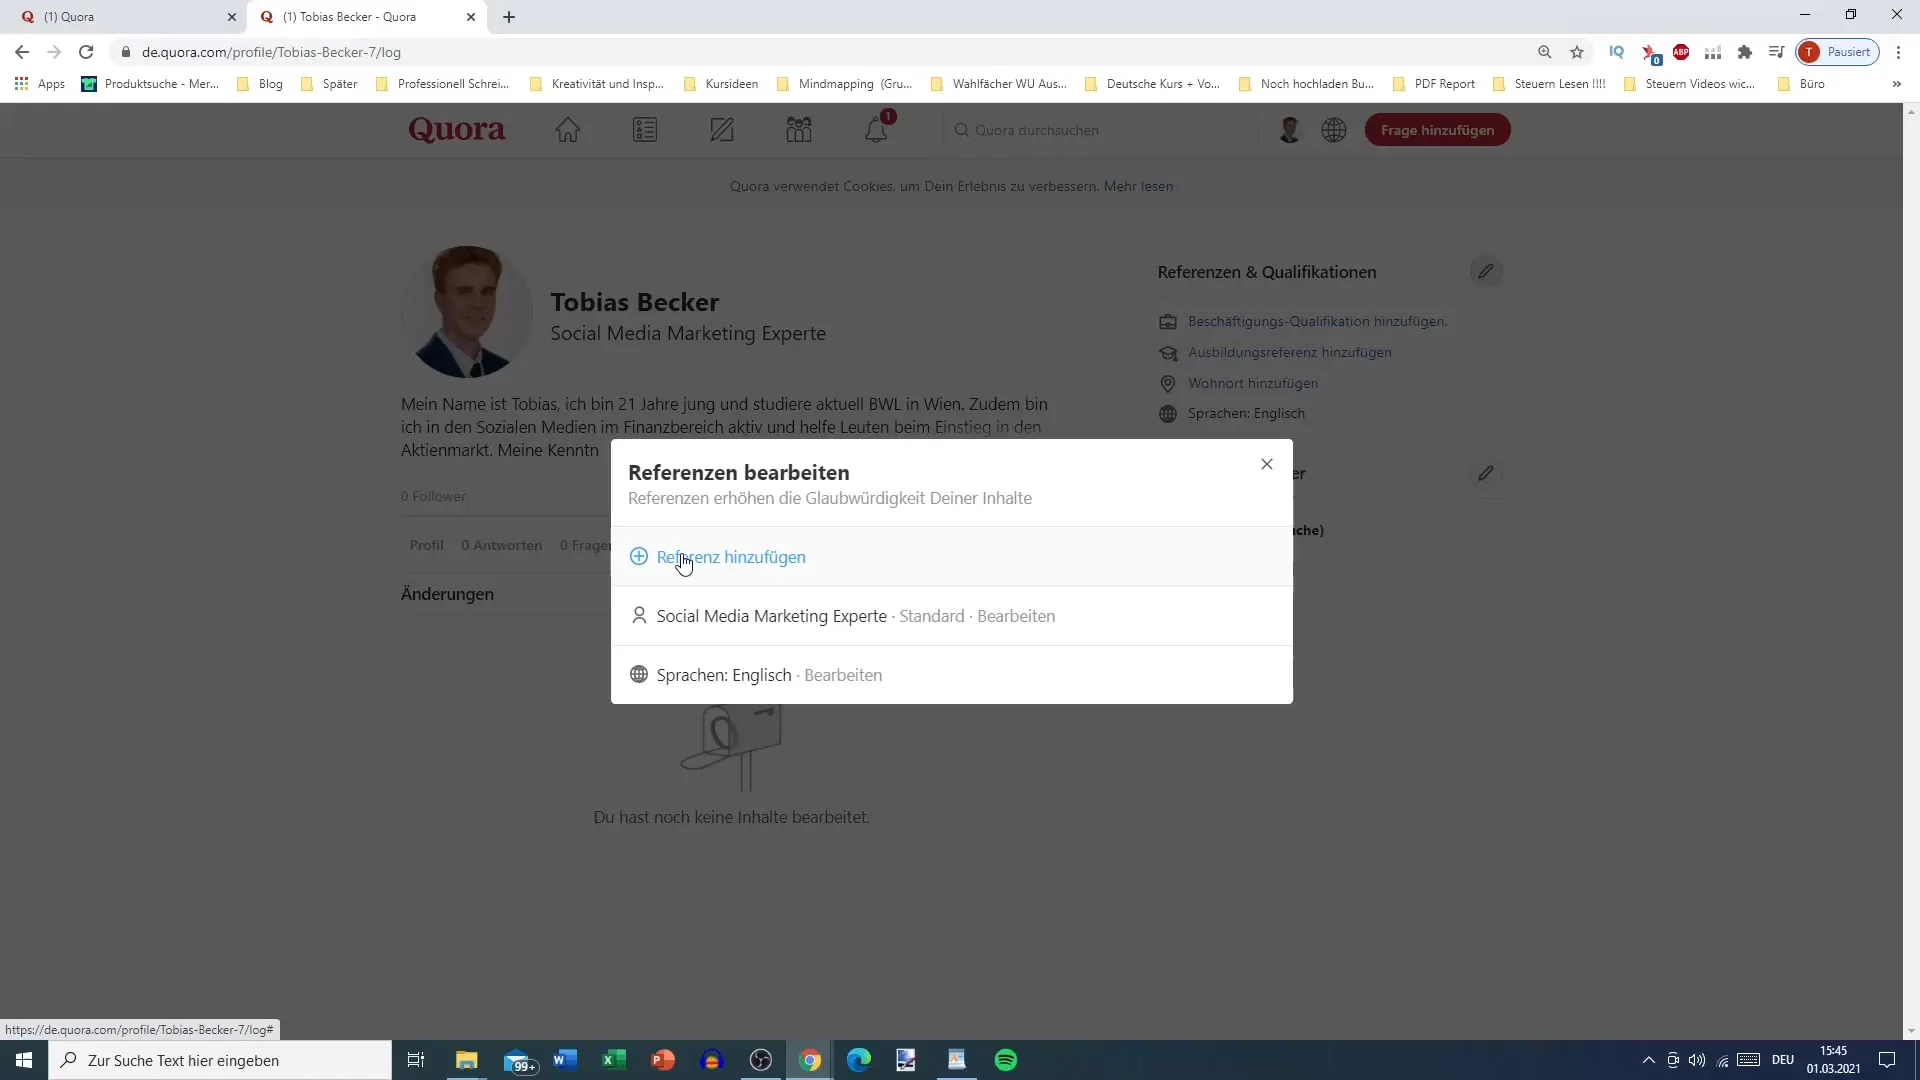The width and height of the screenshot is (1920, 1080).
Task: Open the volume control in tray
Action: [x=1697, y=1060]
